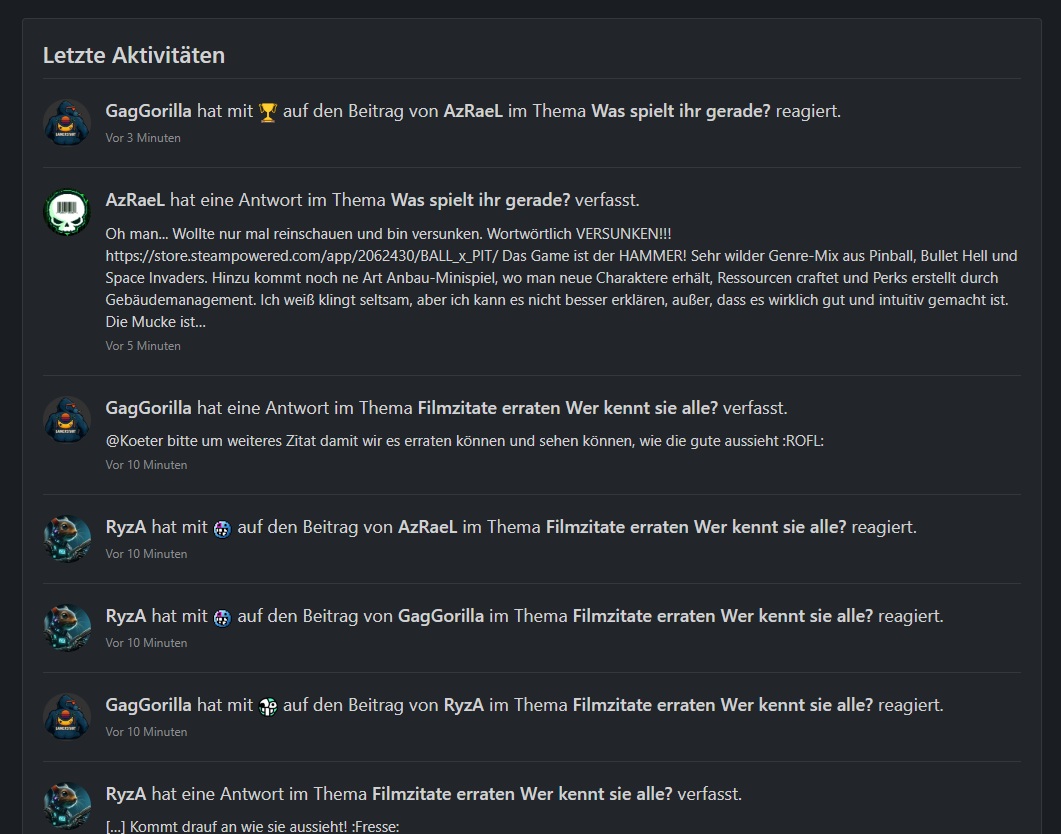
Task: Click the "Vor 5 Minuten" timestamp
Action: [x=143, y=346]
